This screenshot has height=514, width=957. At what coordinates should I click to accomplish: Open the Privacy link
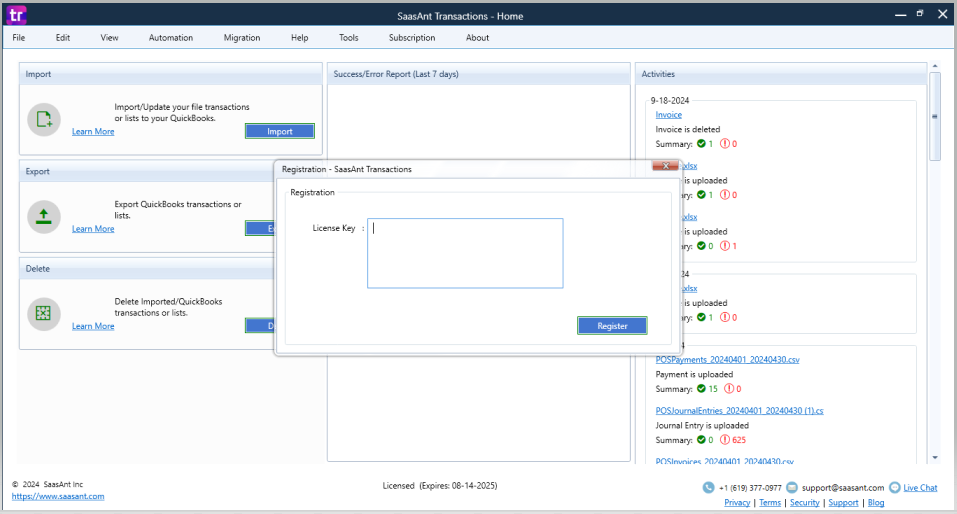point(737,502)
